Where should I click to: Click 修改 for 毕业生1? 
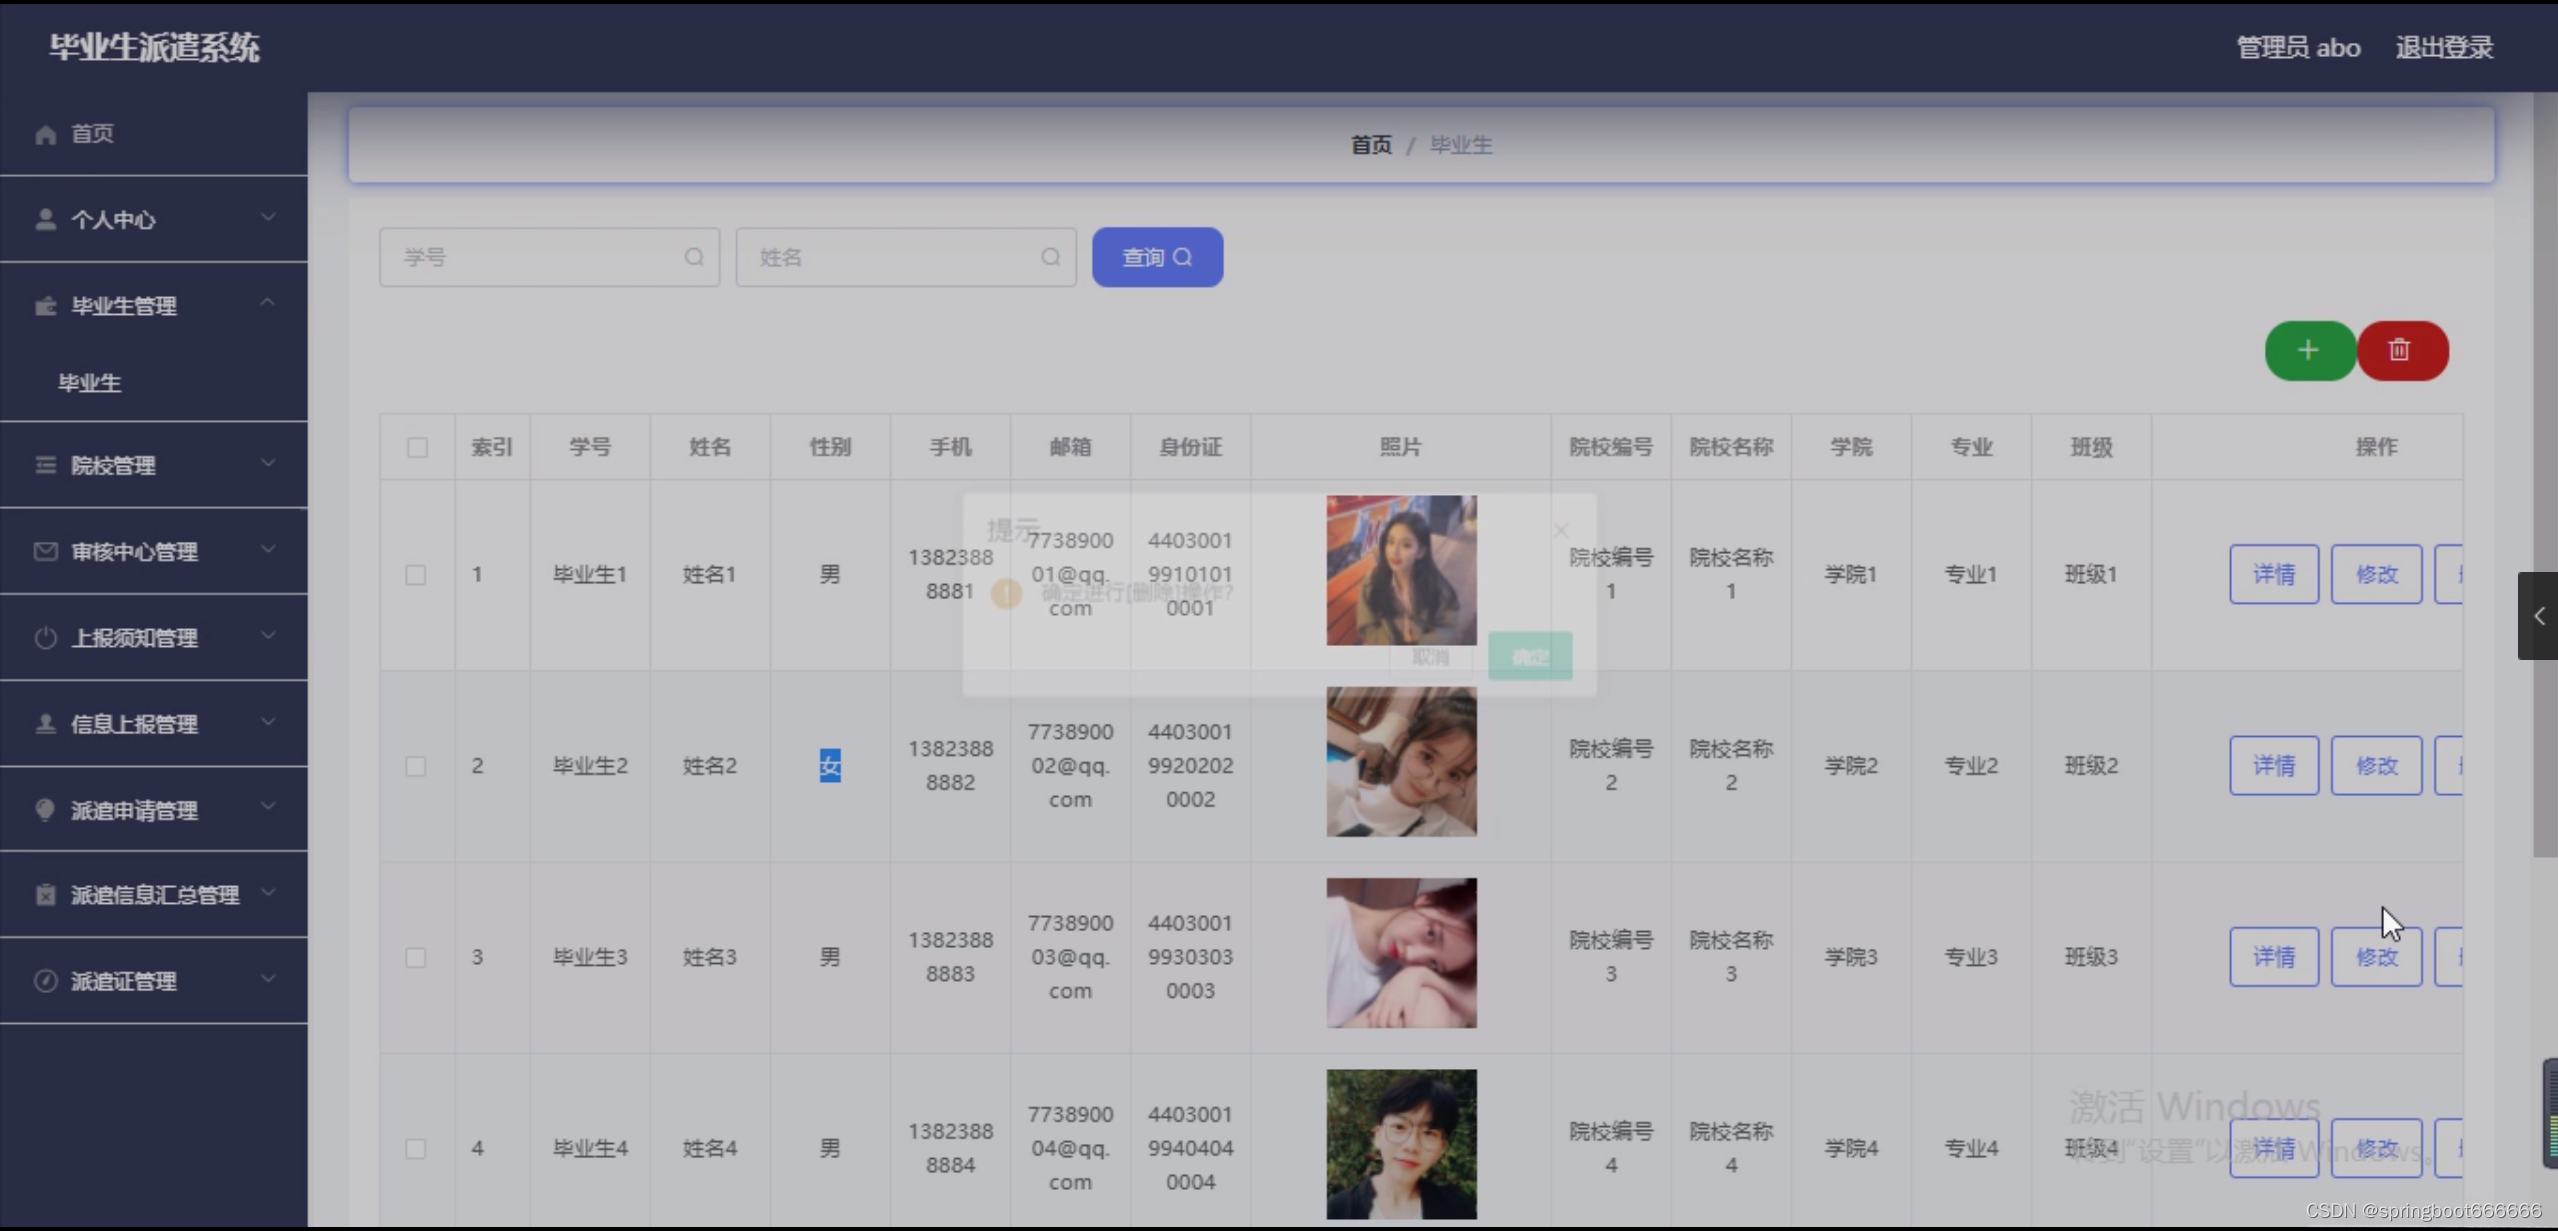click(2376, 574)
